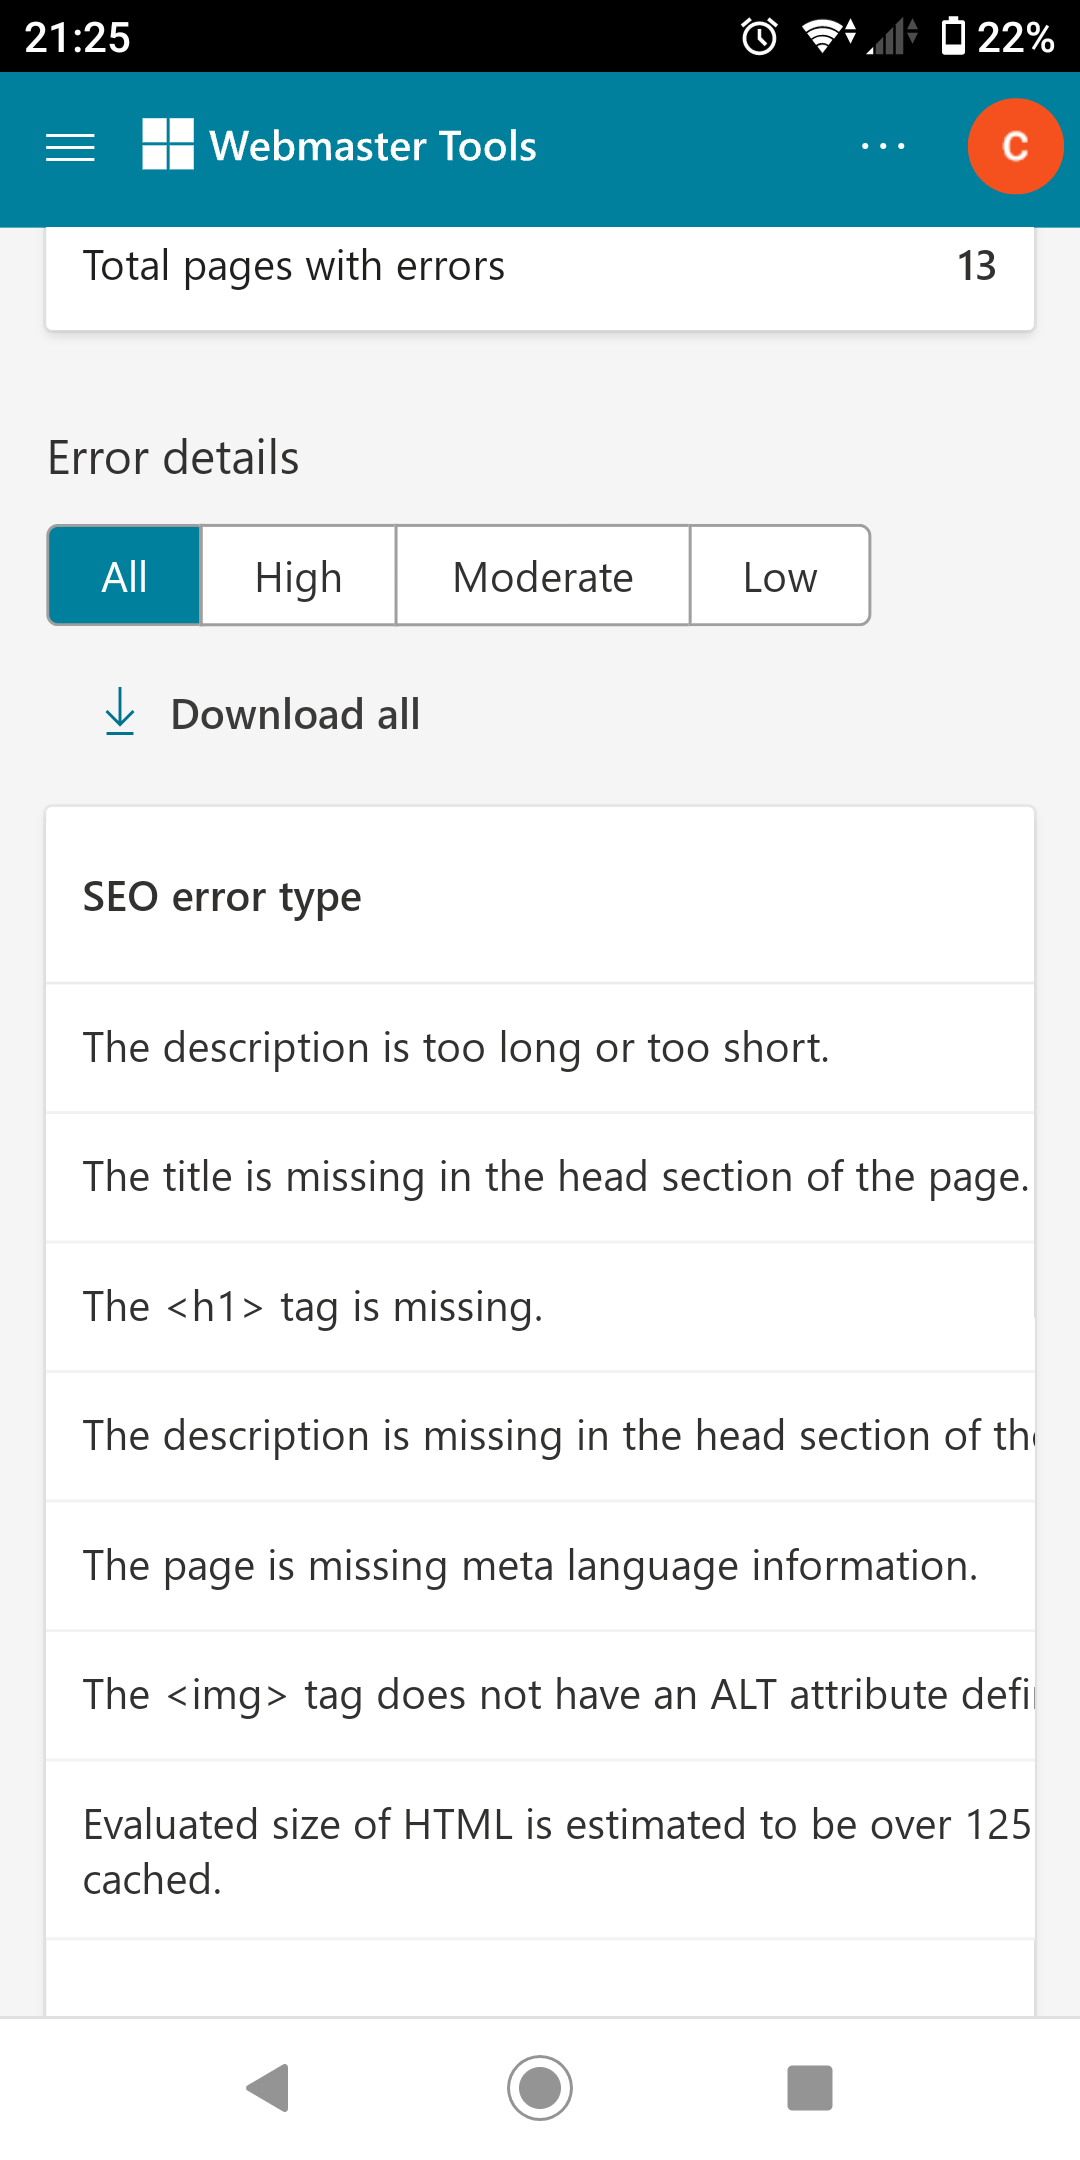
Task: Open Evaluated size of HTML error row
Action: point(555,1851)
